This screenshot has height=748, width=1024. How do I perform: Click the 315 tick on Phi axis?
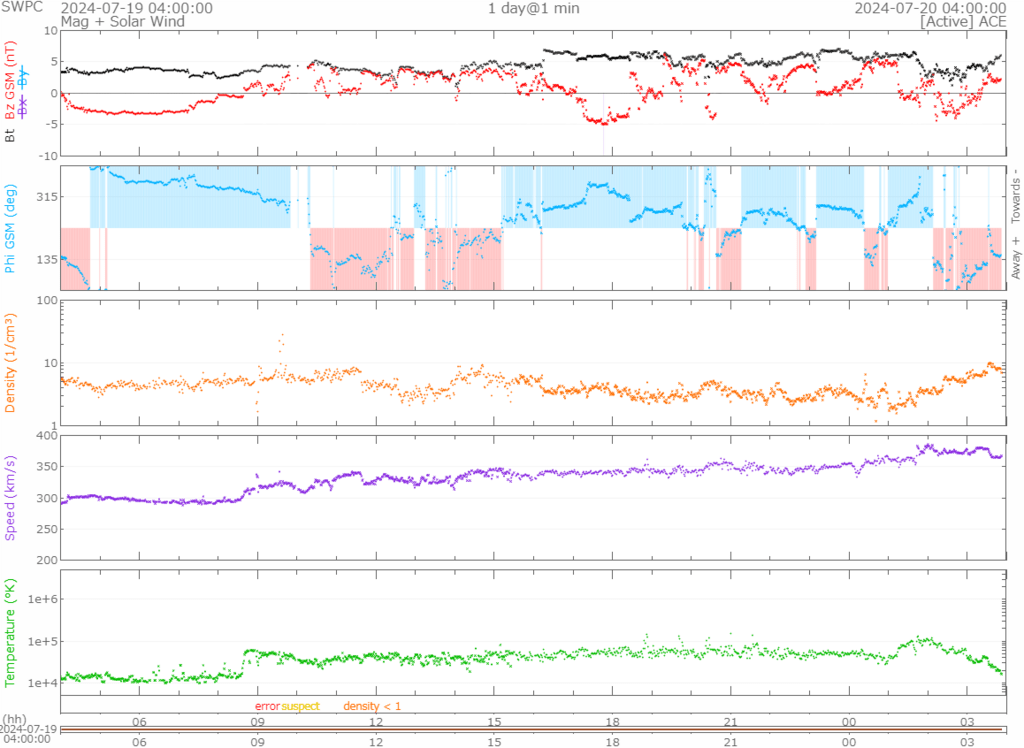pyautogui.click(x=46, y=197)
